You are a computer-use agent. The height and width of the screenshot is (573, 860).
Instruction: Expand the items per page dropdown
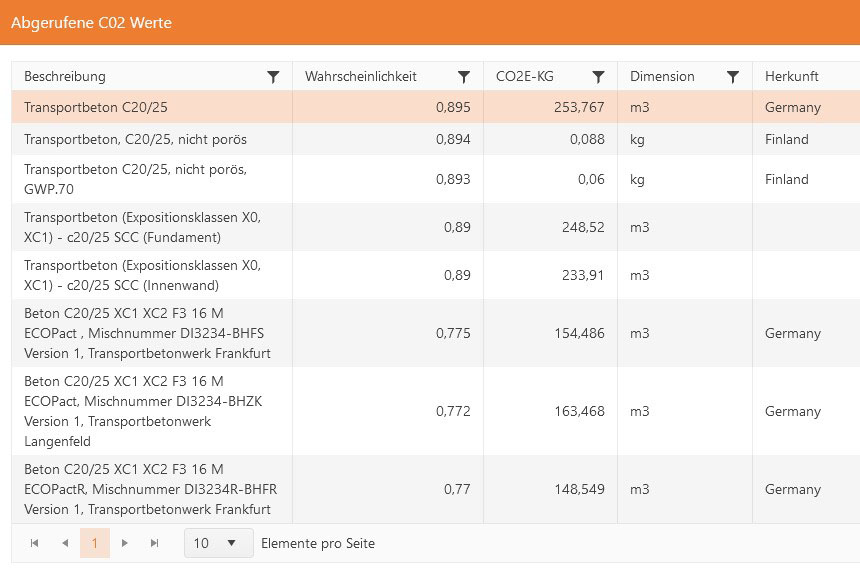pyautogui.click(x=218, y=543)
